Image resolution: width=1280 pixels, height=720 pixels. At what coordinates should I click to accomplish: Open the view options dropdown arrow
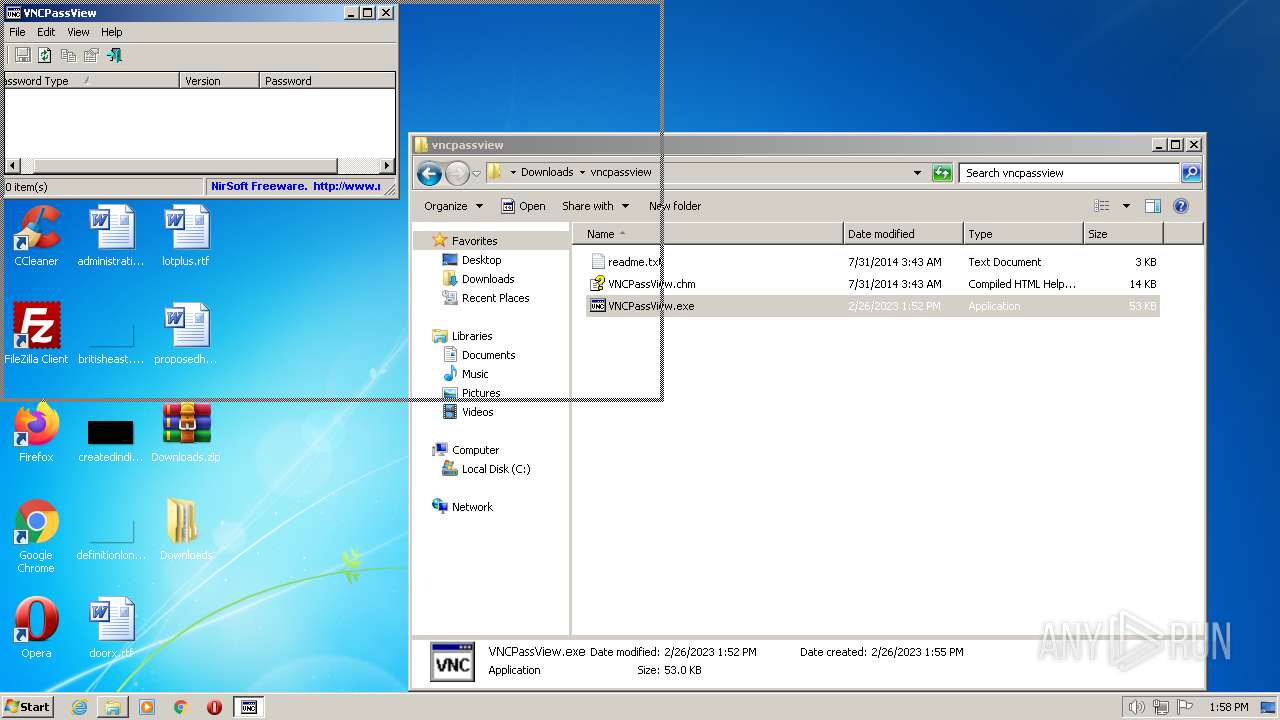[1126, 206]
